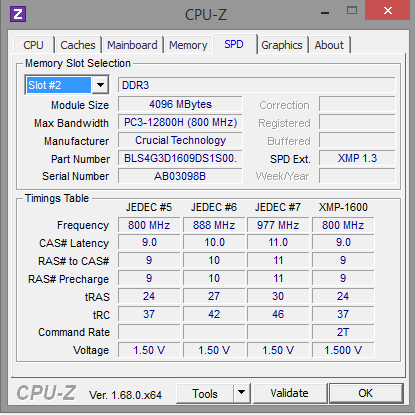This screenshot has width=415, height=415.
Task: Click tRAS value 30
Action: [x=278, y=296]
